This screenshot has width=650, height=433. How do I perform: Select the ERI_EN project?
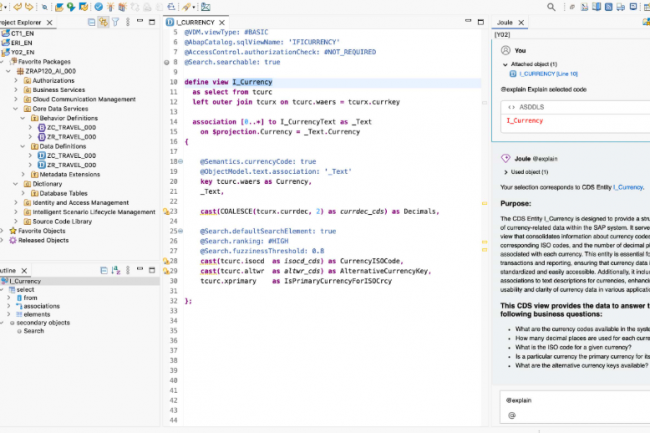coord(21,43)
